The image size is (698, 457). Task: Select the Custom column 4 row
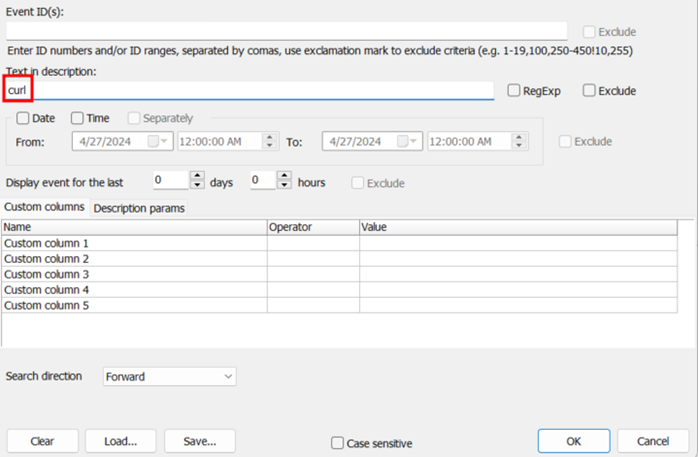pyautogui.click(x=339, y=290)
